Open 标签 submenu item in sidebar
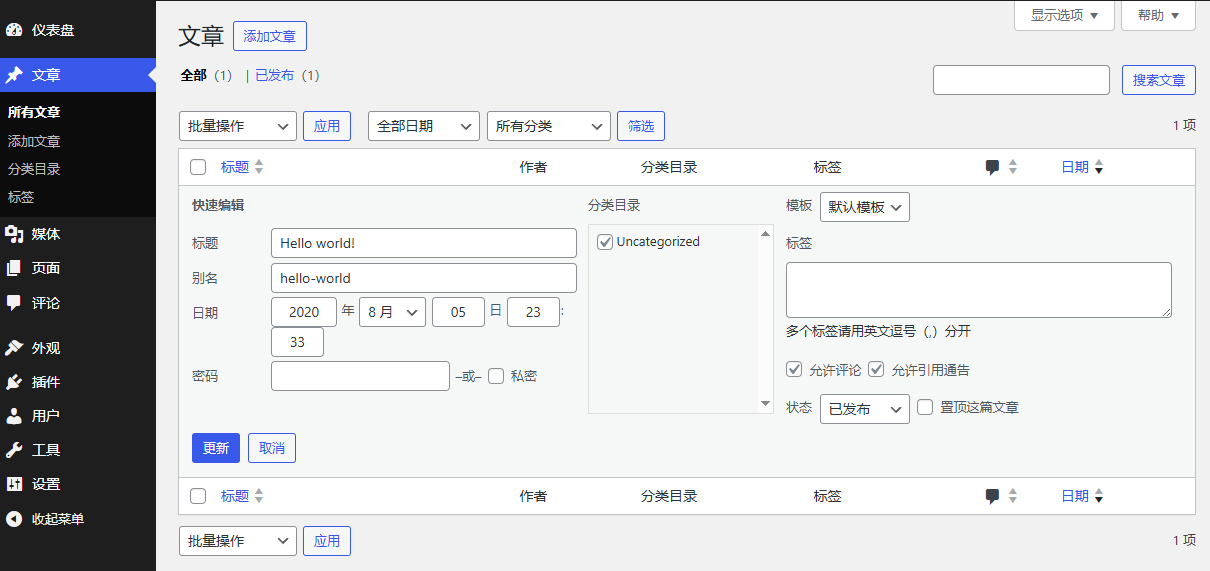Viewport: 1210px width, 571px height. pos(21,197)
